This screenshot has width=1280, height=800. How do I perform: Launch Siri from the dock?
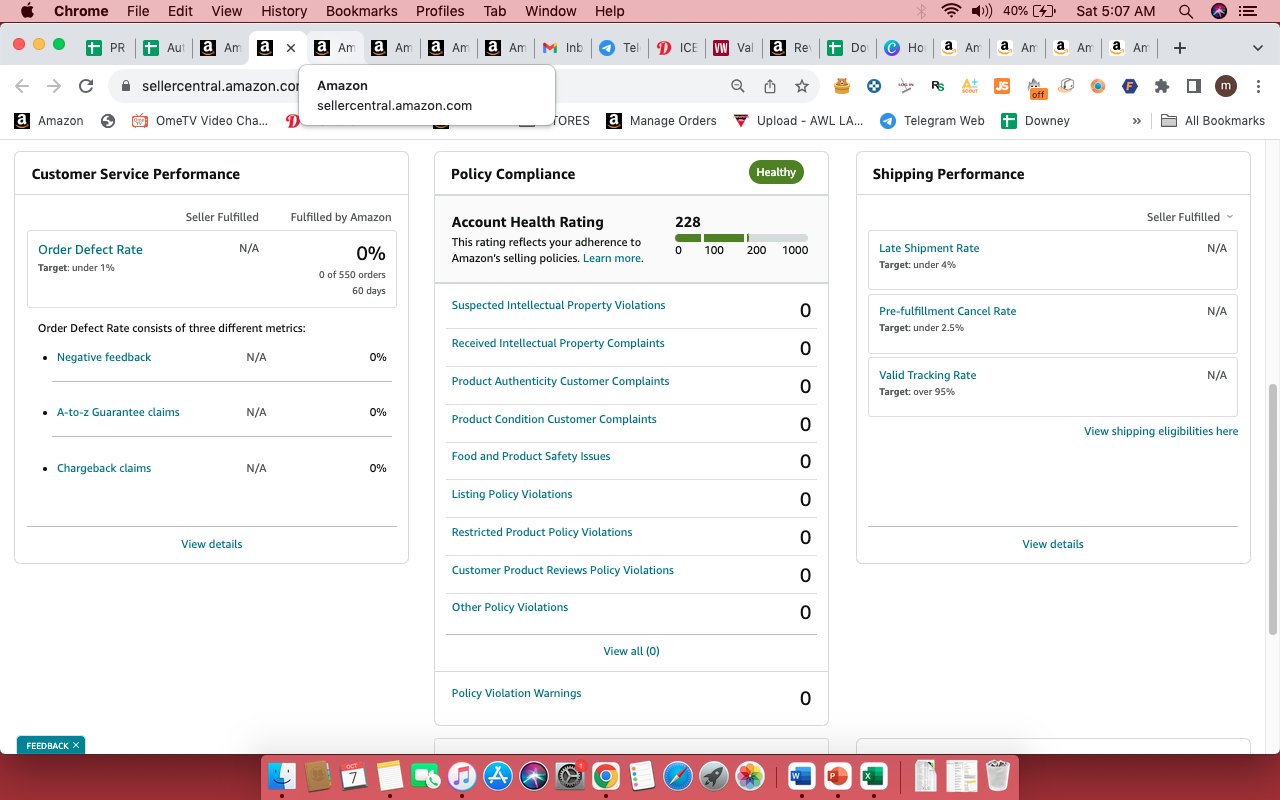533,776
